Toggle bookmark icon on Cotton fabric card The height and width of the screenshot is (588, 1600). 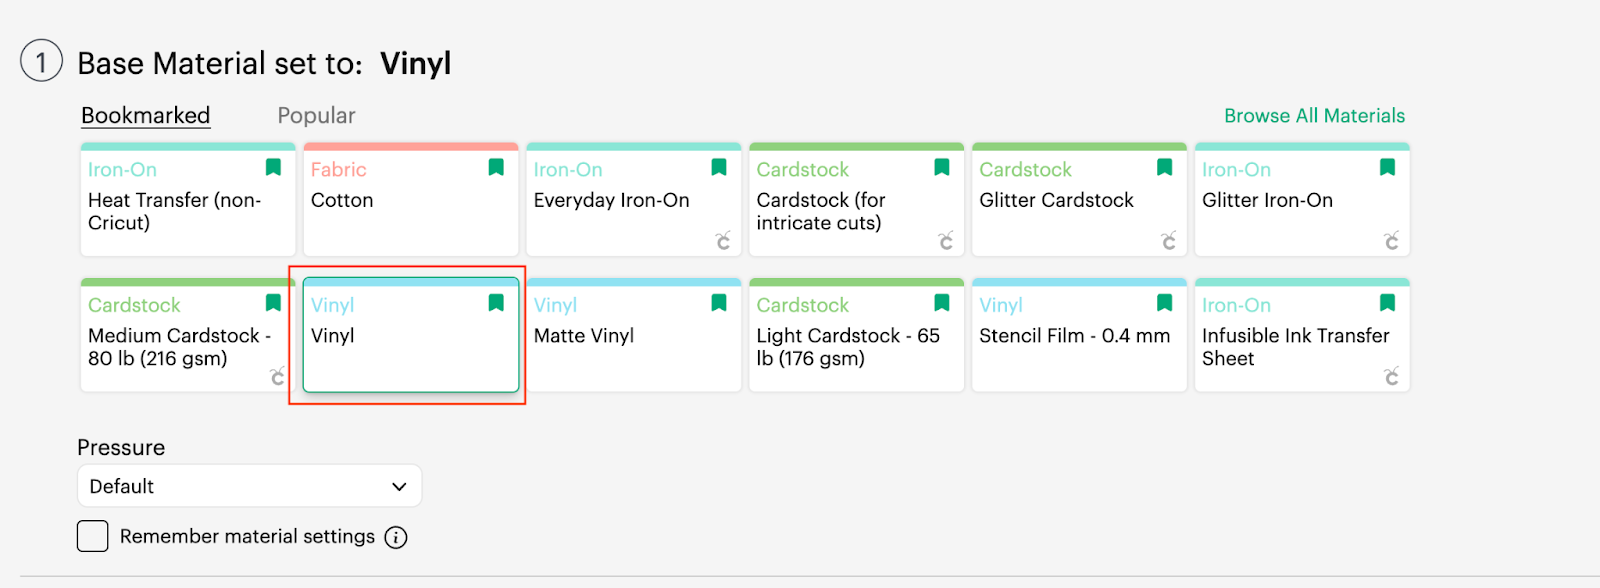[496, 168]
